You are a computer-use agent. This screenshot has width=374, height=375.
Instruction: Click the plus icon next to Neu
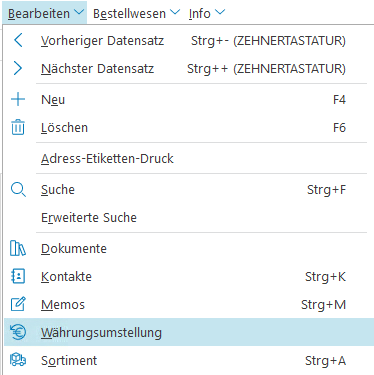[18, 99]
